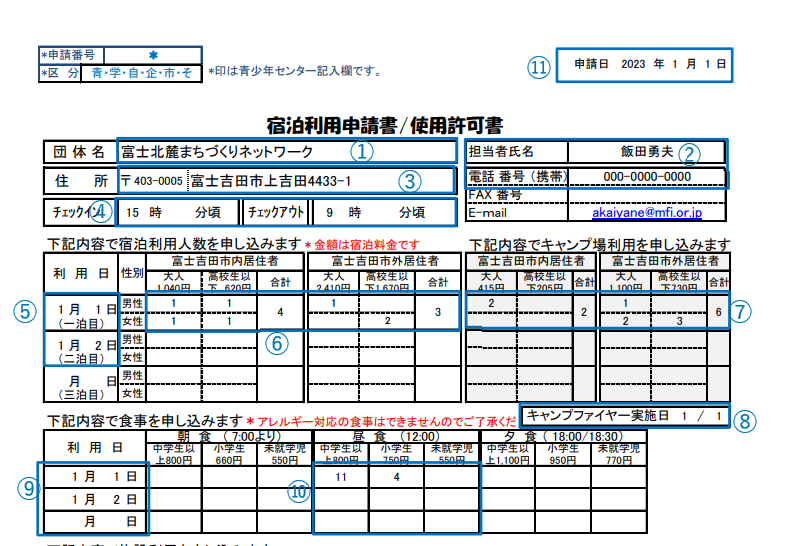
Task: Click the circled number 1 marker
Action: click(360, 151)
